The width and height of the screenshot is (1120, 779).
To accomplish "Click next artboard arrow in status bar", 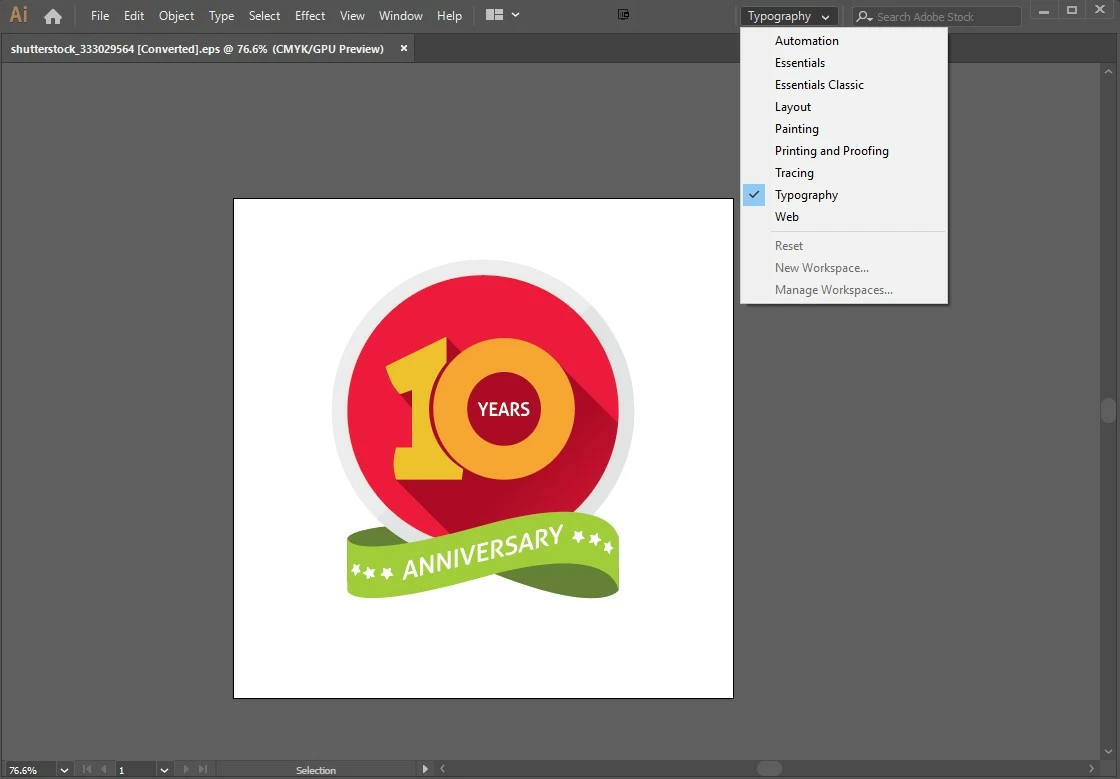I will [186, 770].
